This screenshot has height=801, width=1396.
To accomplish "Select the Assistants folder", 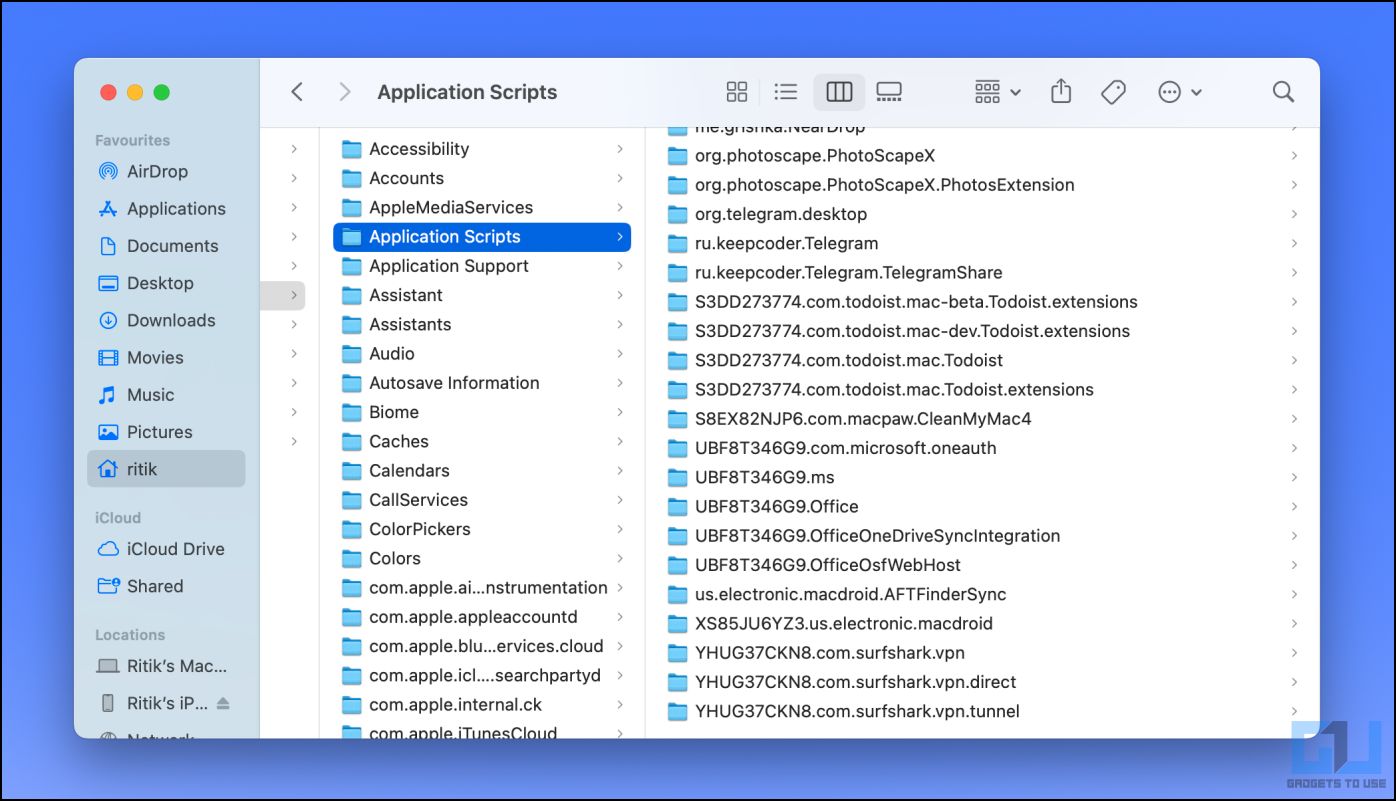I will coord(483,324).
